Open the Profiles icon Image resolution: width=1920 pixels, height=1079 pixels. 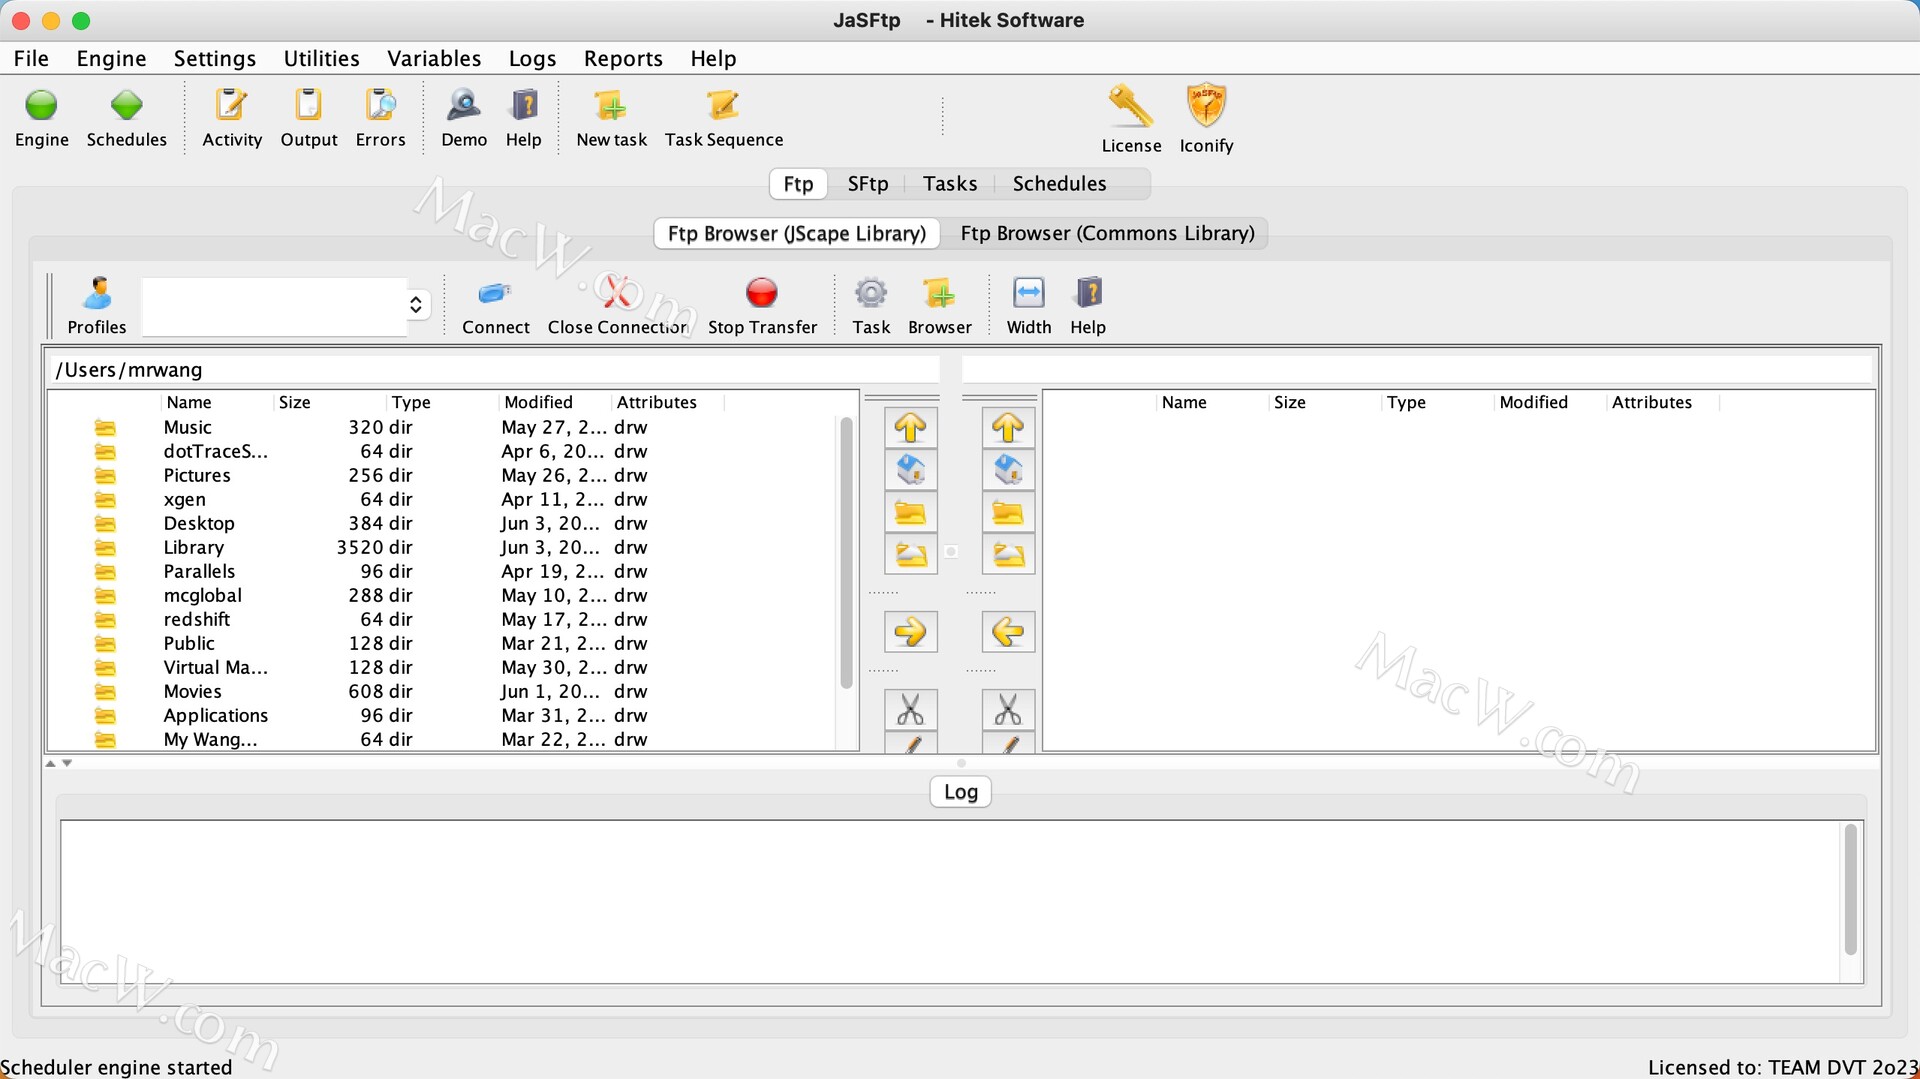point(97,293)
